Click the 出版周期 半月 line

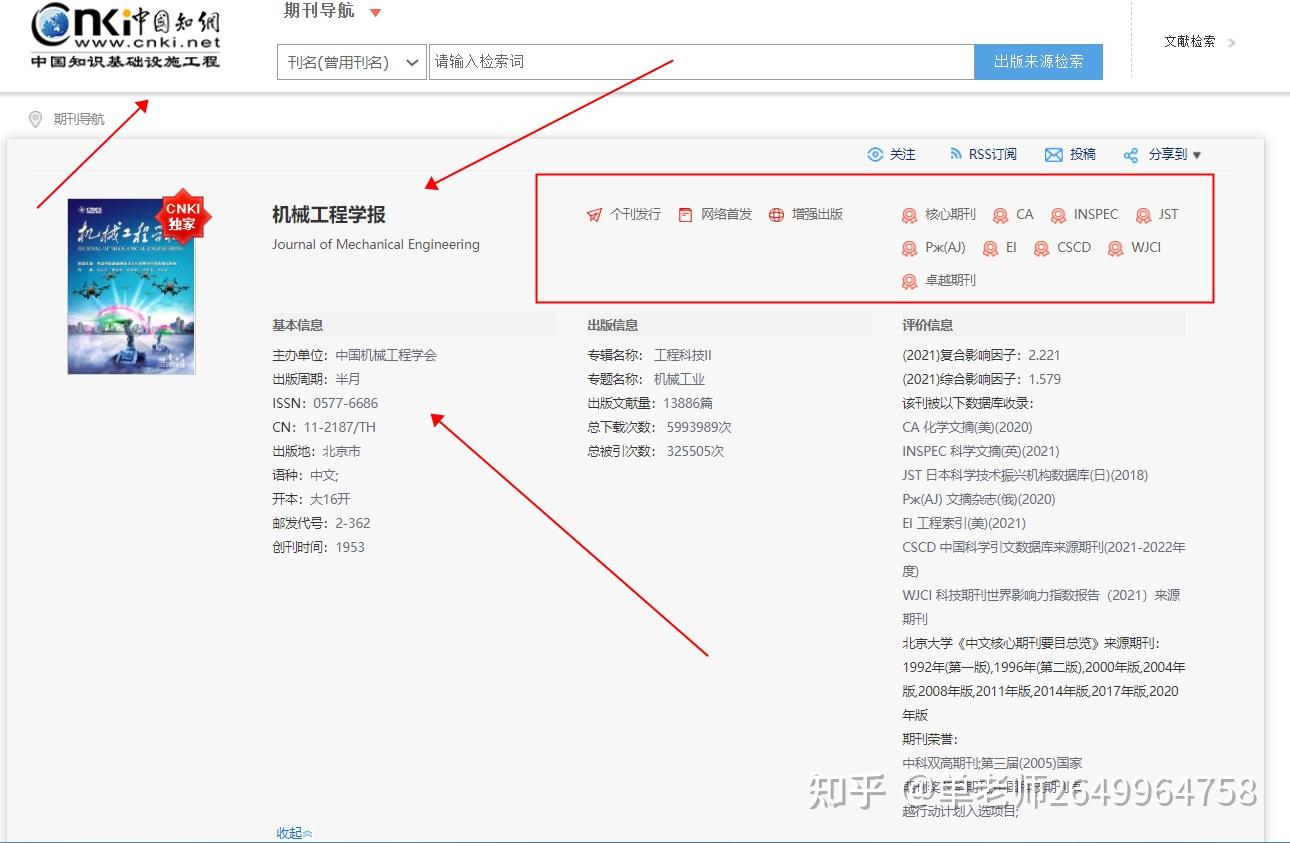point(316,379)
